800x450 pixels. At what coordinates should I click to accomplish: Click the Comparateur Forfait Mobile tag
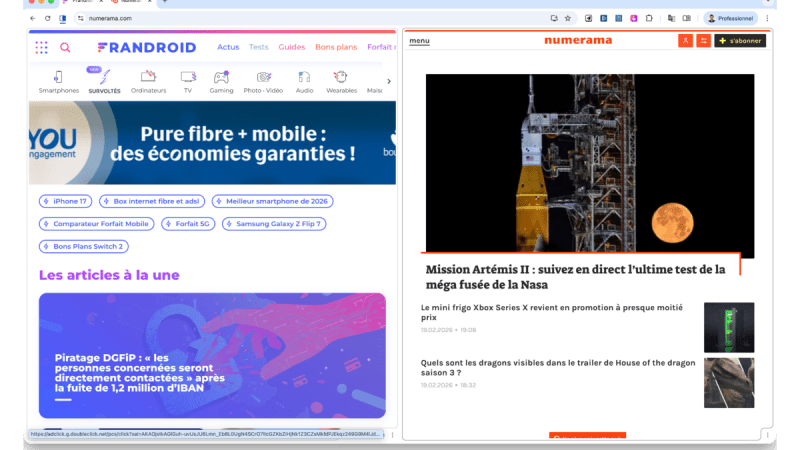coord(96,223)
